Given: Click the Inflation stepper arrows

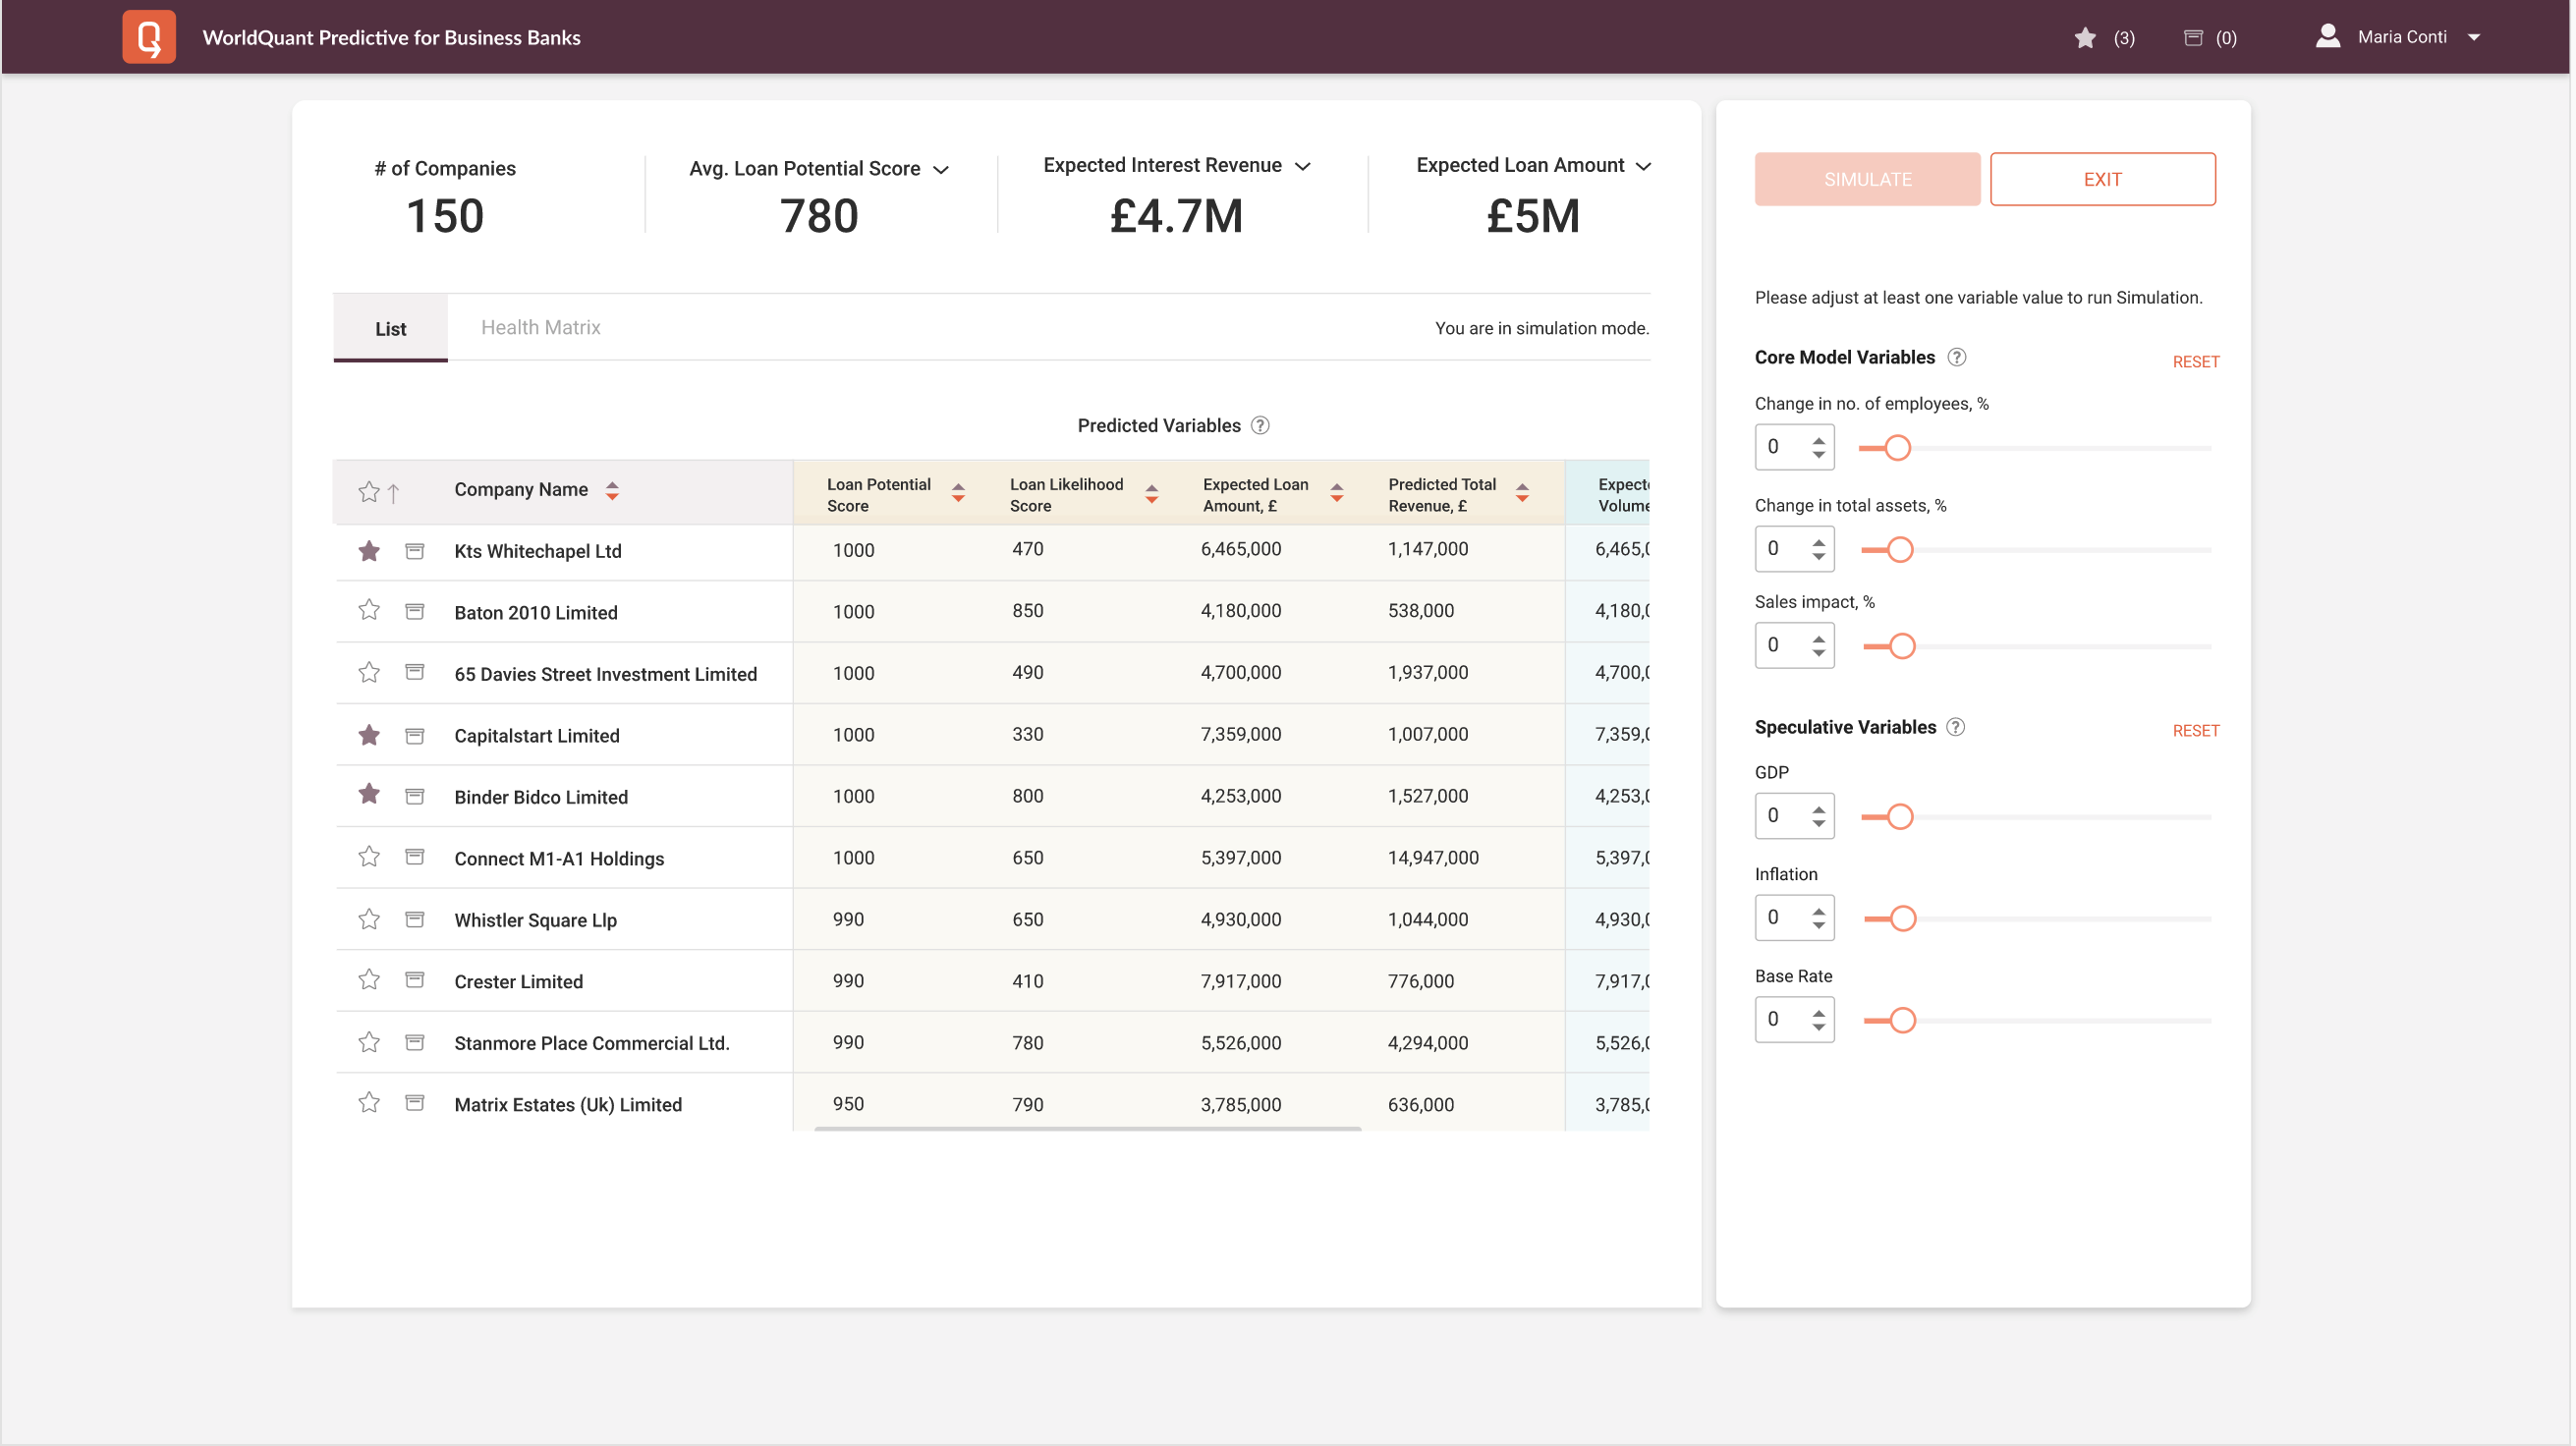Looking at the screenshot, I should [x=1819, y=919].
